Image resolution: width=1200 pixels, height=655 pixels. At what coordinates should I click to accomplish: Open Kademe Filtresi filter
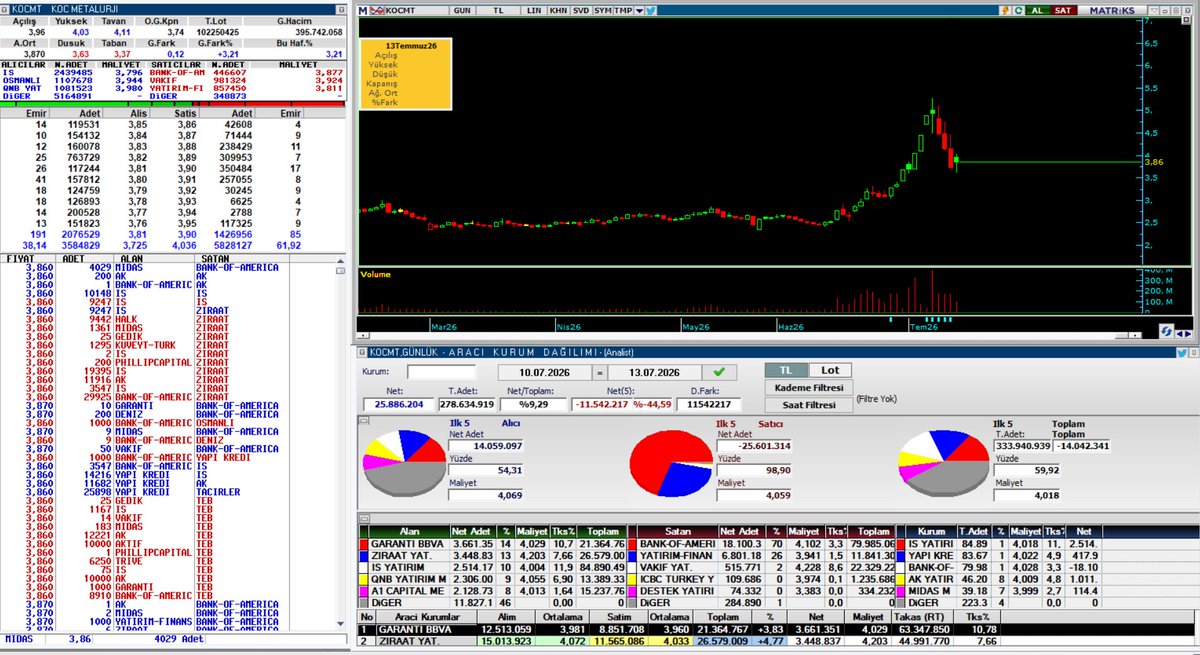(x=808, y=388)
